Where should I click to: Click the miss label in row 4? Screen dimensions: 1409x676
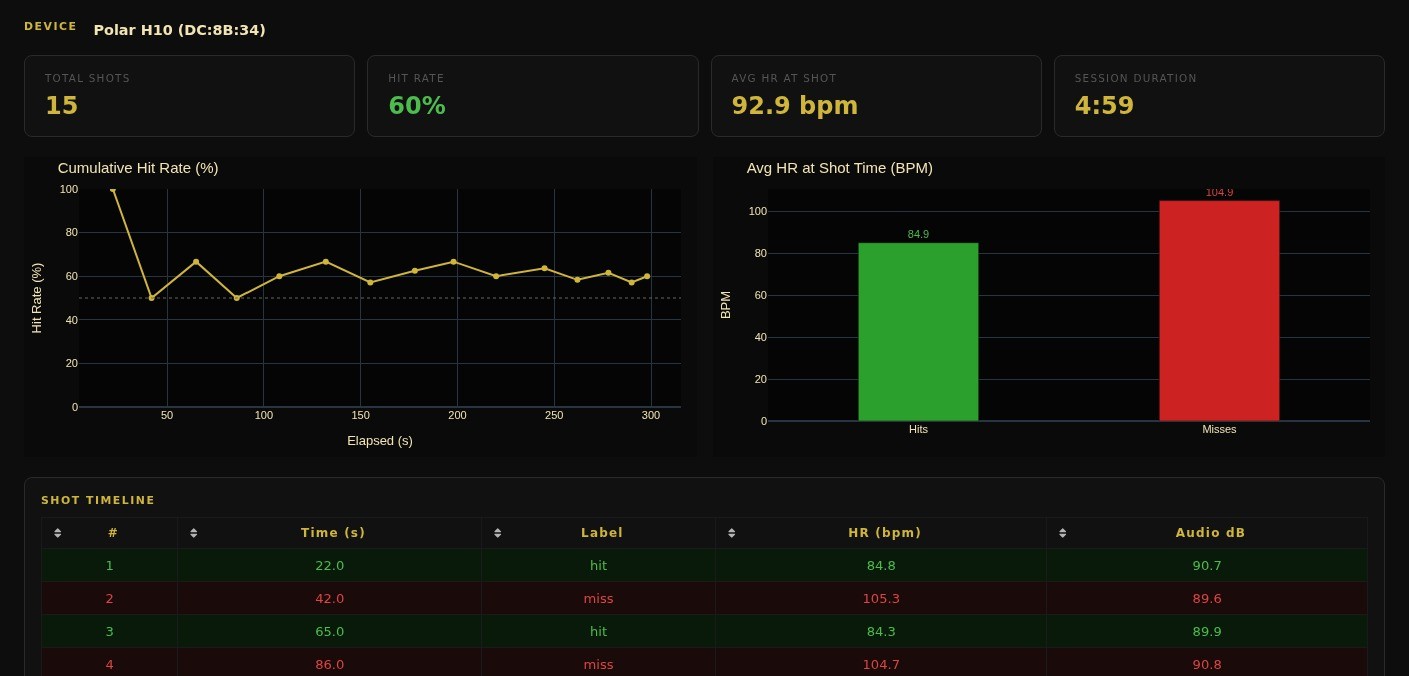click(599, 664)
